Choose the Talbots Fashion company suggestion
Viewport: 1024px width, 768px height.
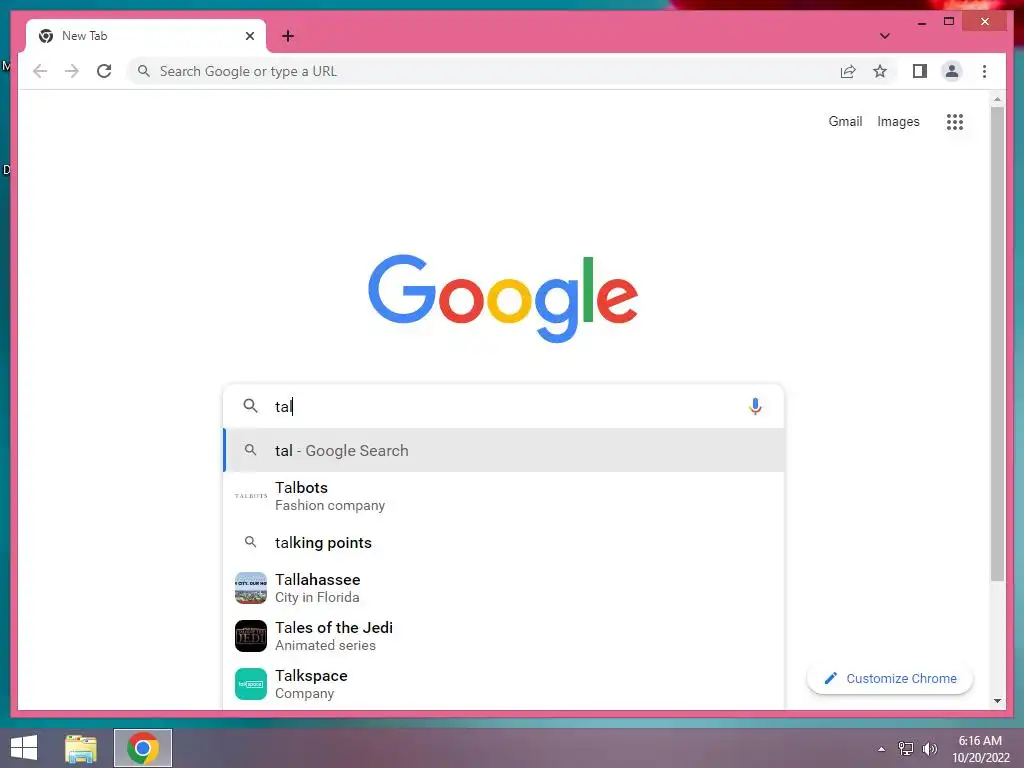[504, 496]
